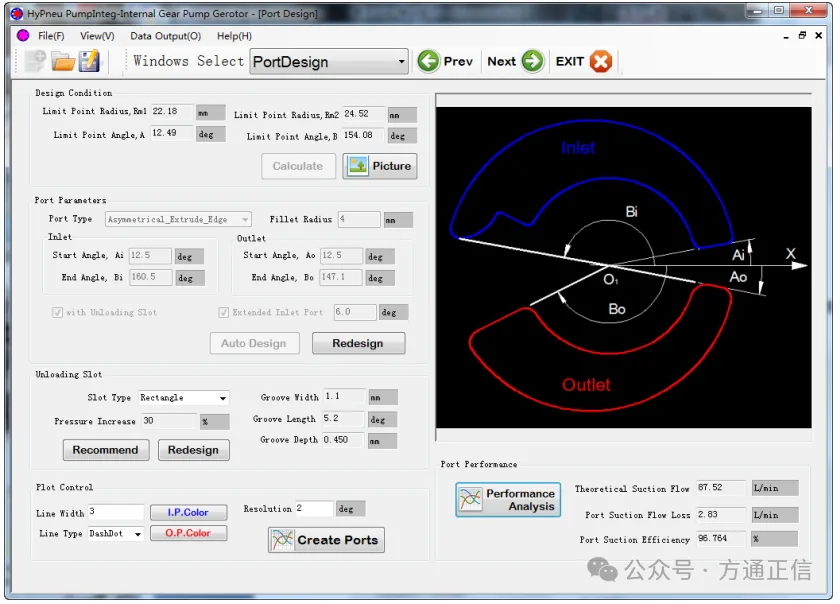The image size is (840, 604).
Task: Click the Groove Width input field
Action: 344,397
